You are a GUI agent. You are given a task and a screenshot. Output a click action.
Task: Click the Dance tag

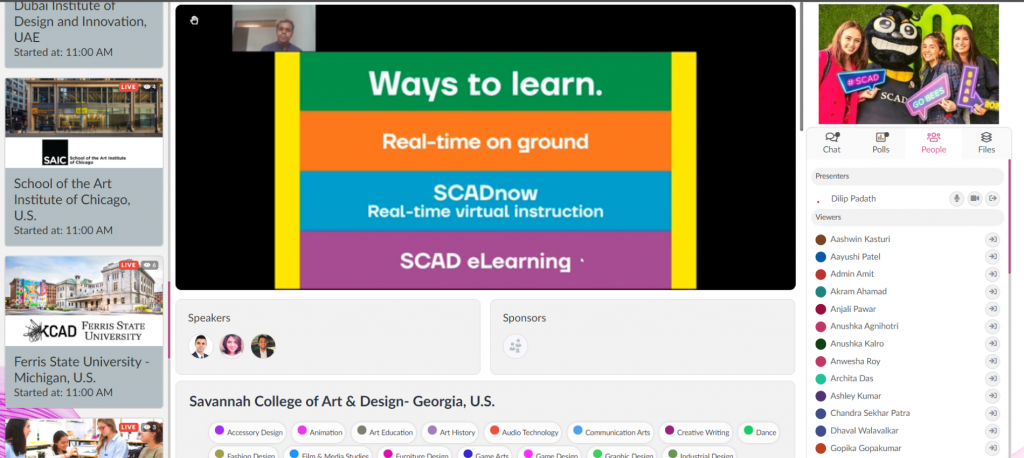coord(759,432)
